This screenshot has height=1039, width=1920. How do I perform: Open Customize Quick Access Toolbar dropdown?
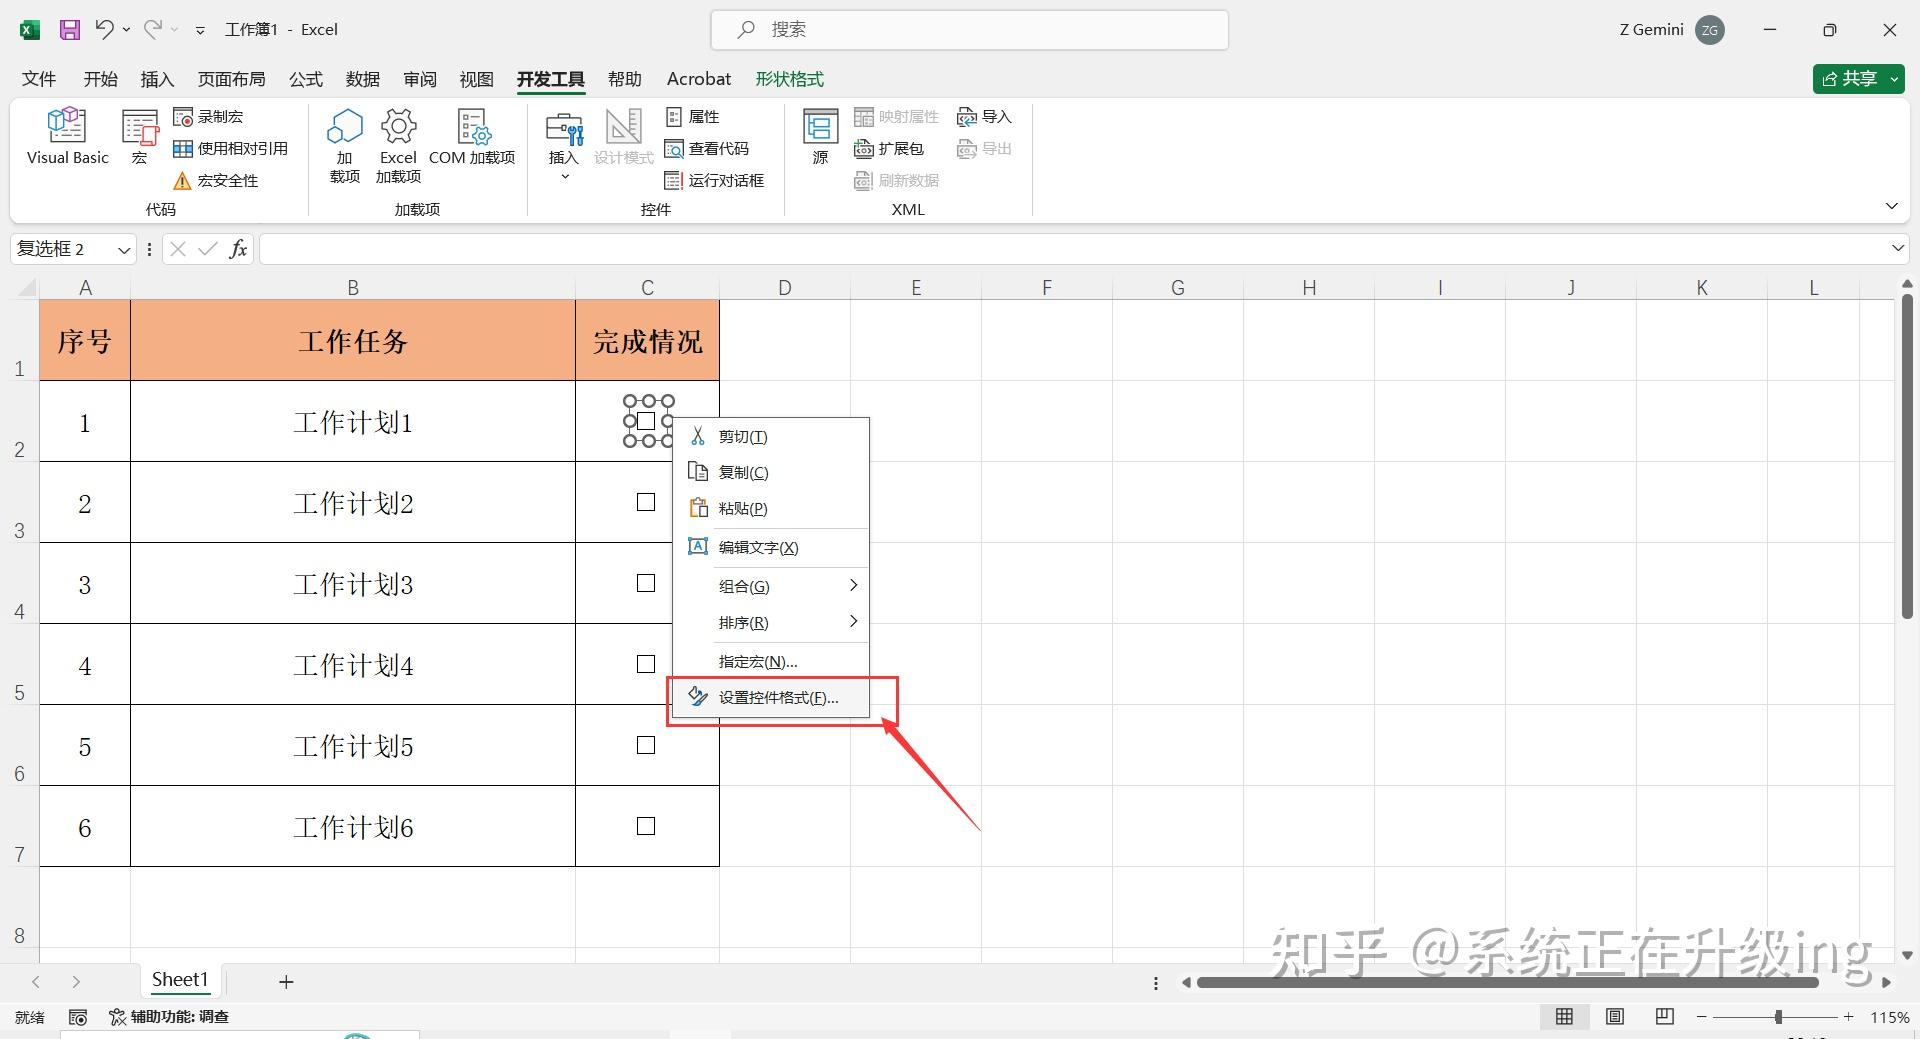[200, 30]
